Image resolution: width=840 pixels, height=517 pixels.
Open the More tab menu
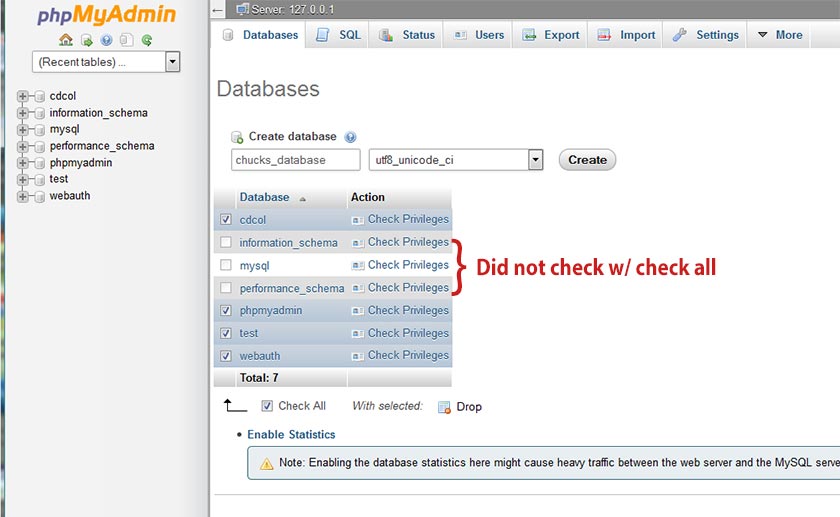pyautogui.click(x=779, y=35)
